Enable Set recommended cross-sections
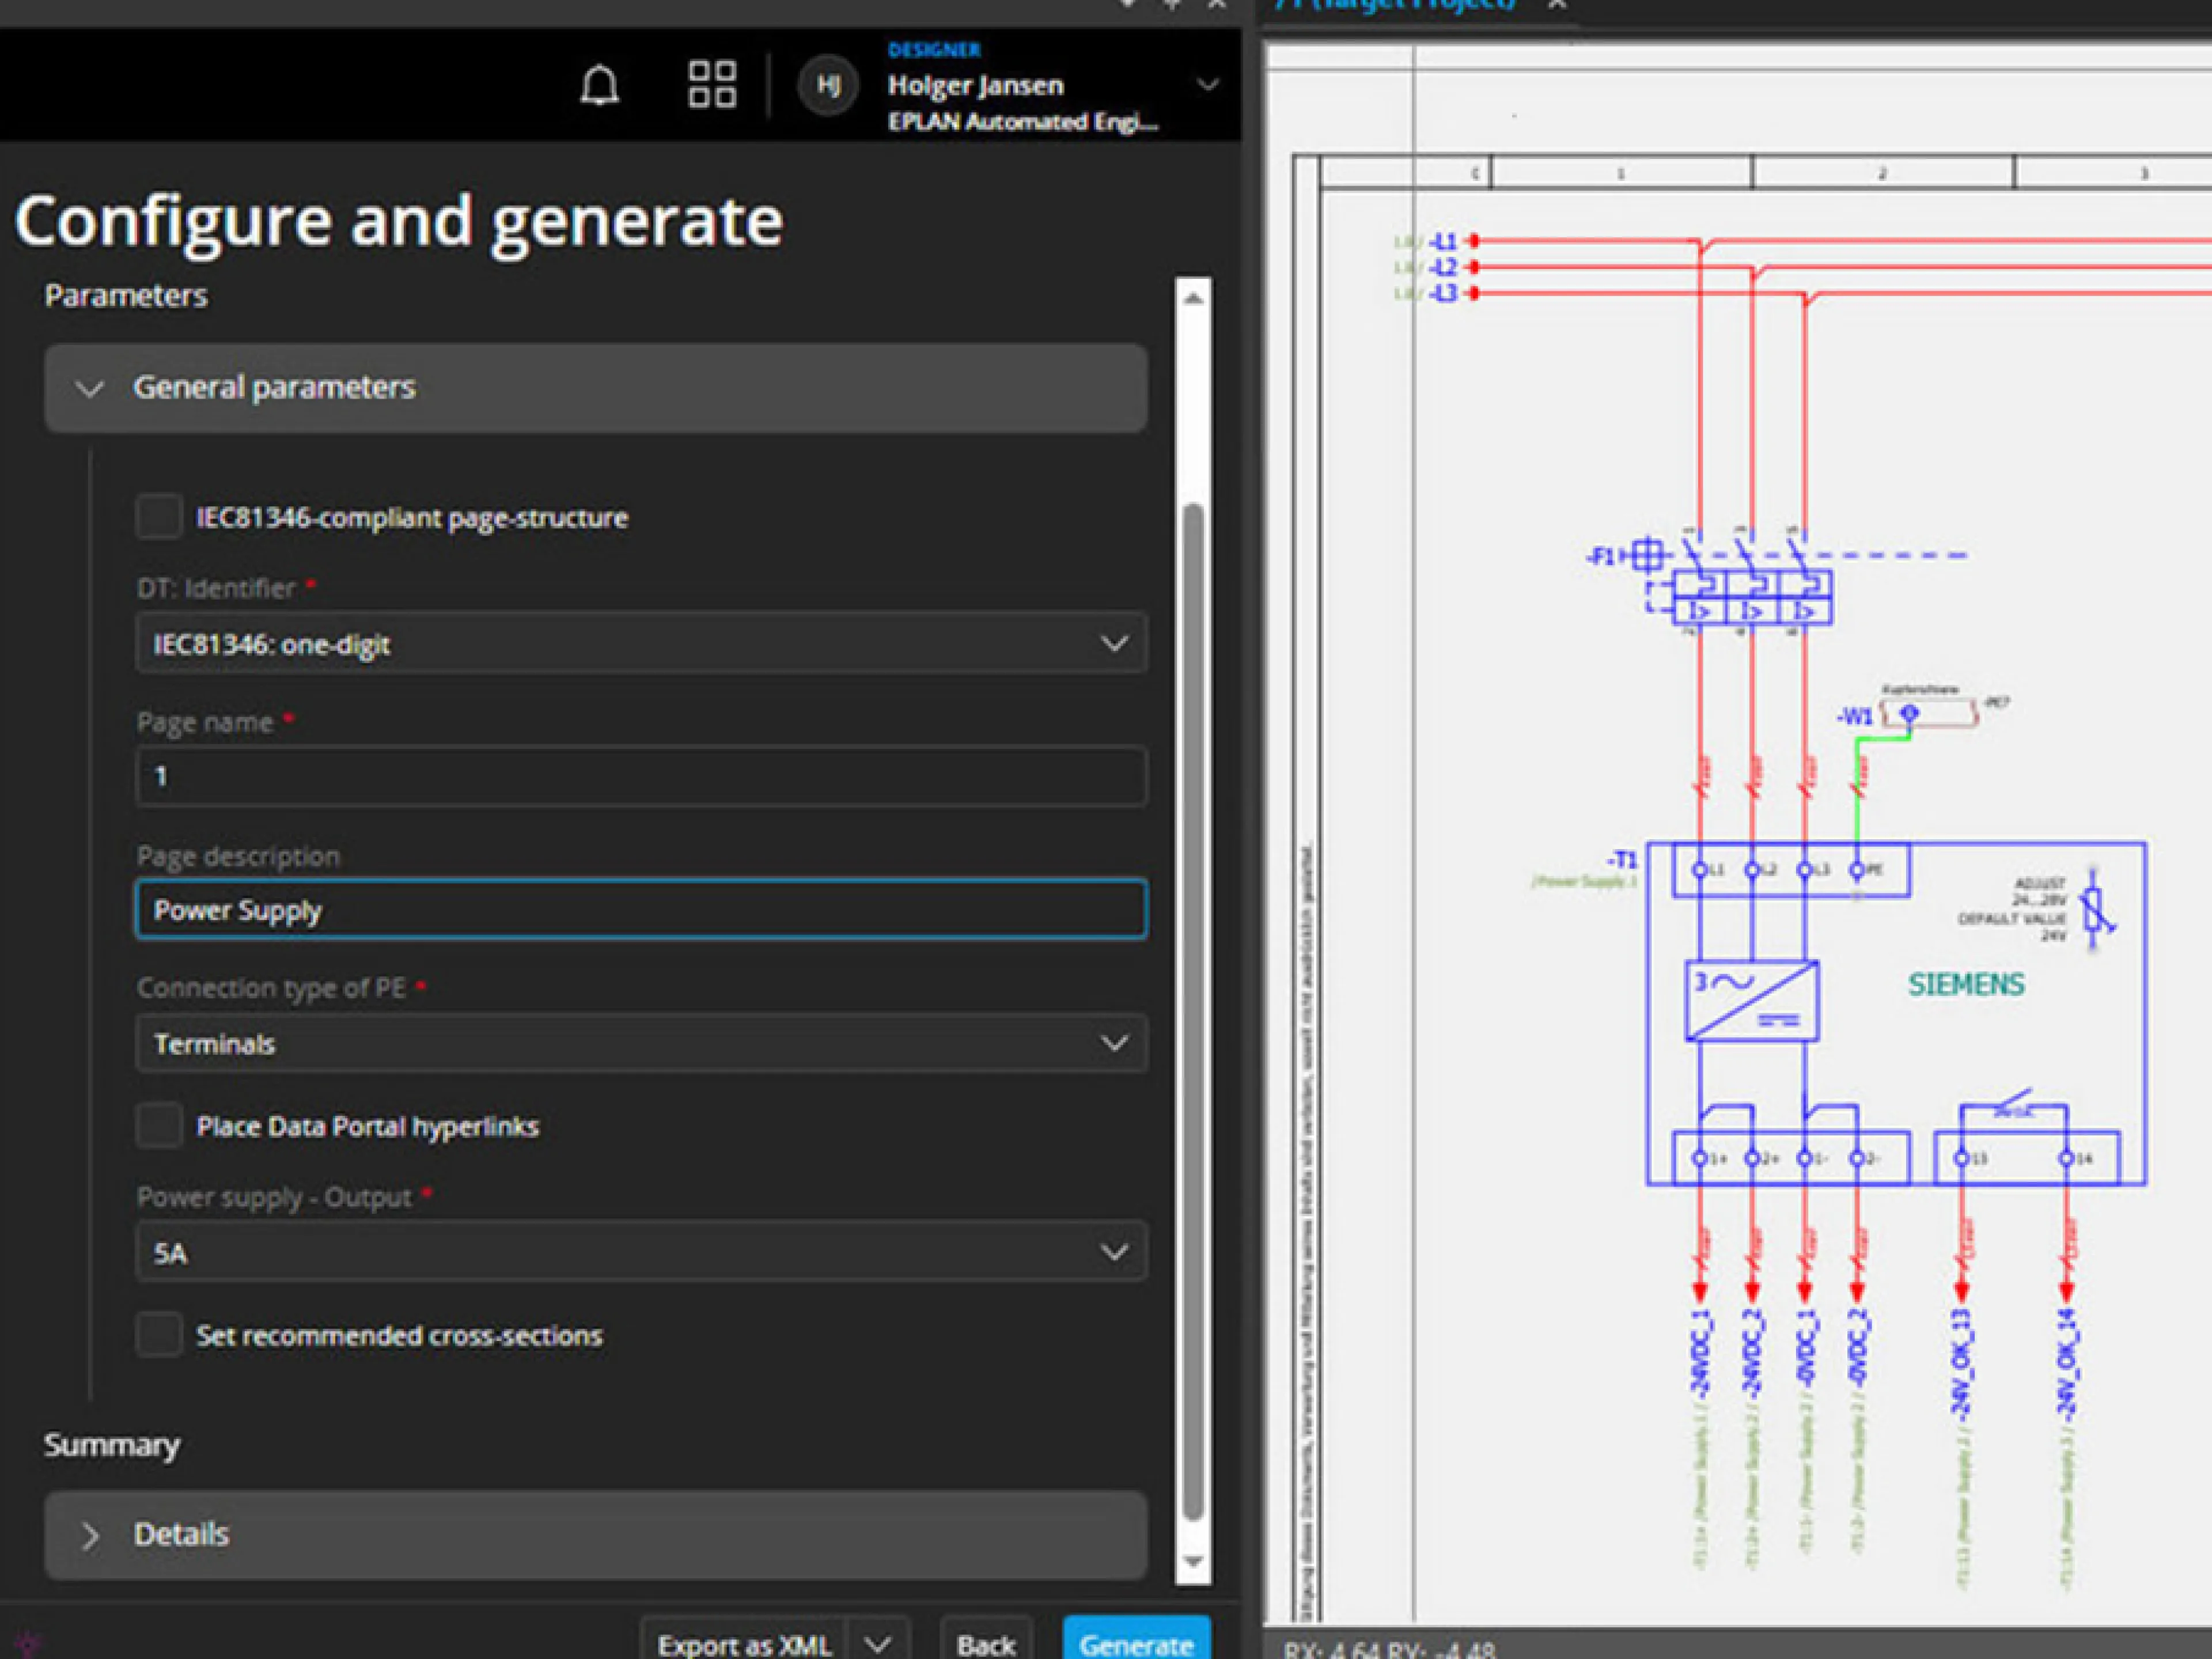 [158, 1335]
